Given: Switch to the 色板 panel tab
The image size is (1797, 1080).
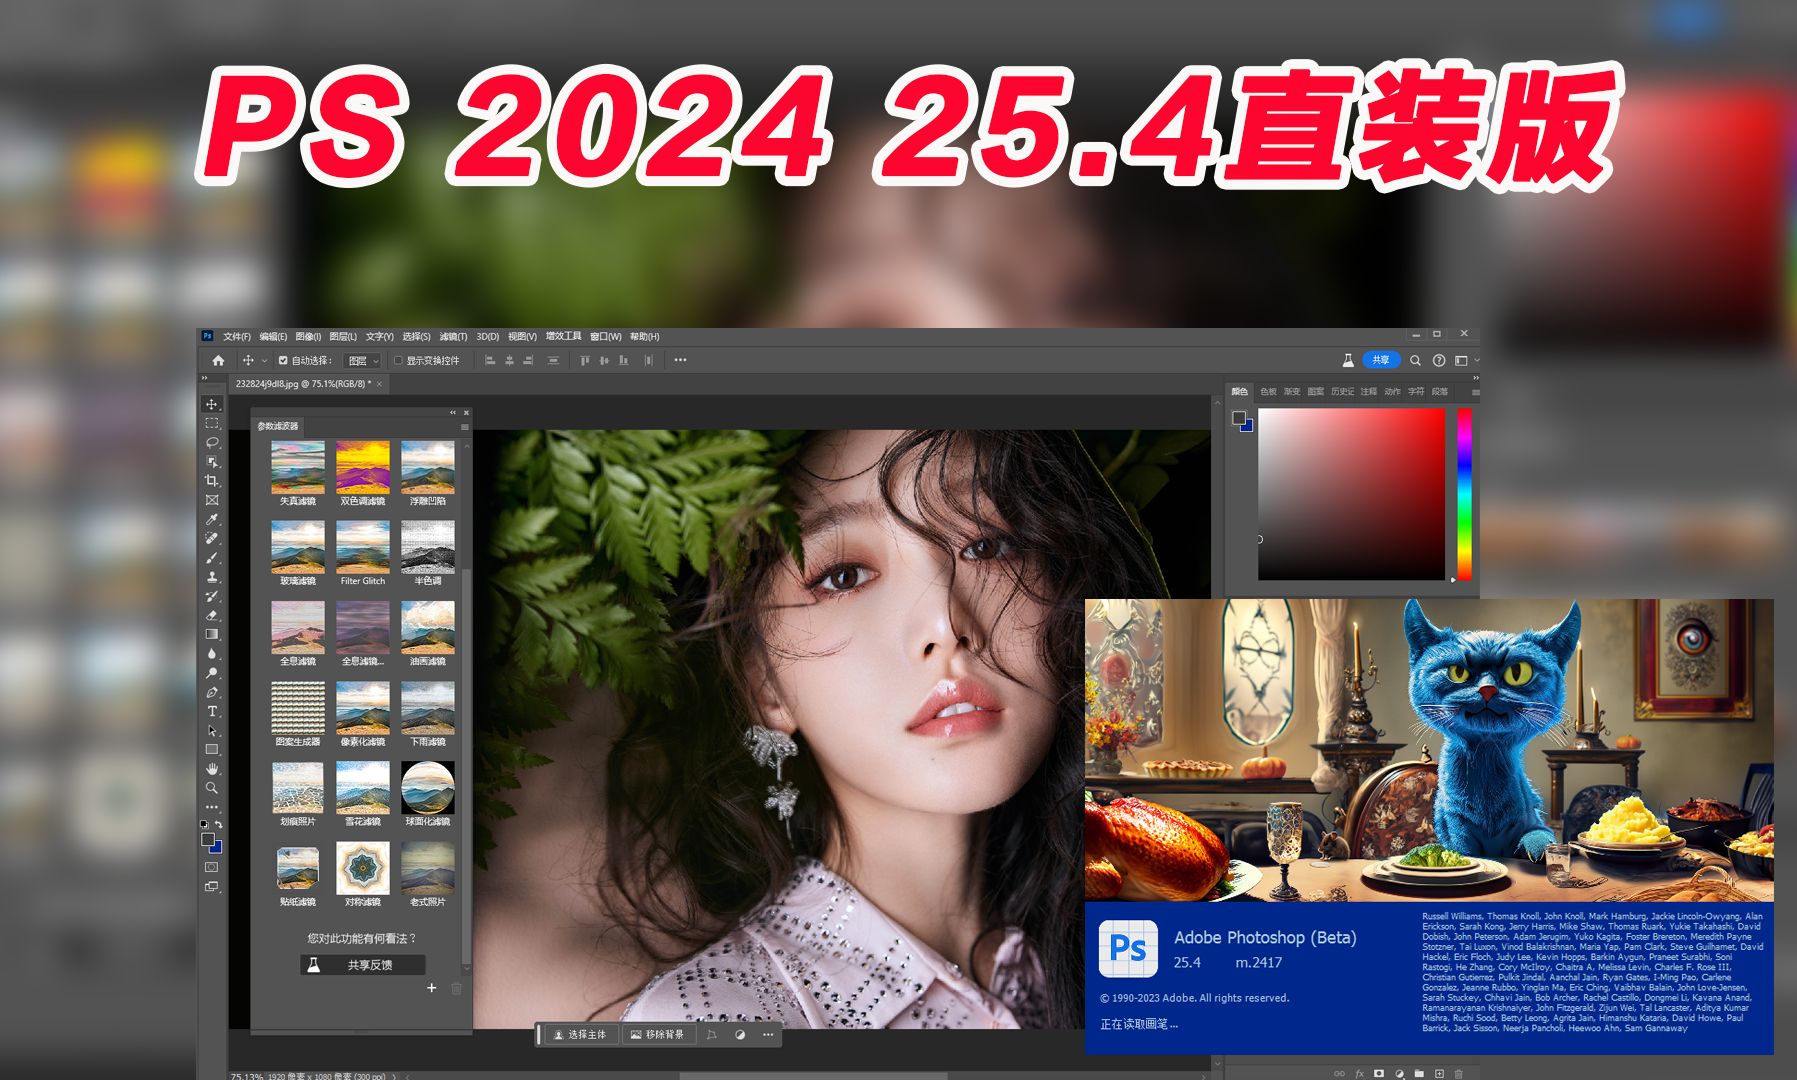Looking at the screenshot, I should click(1268, 392).
